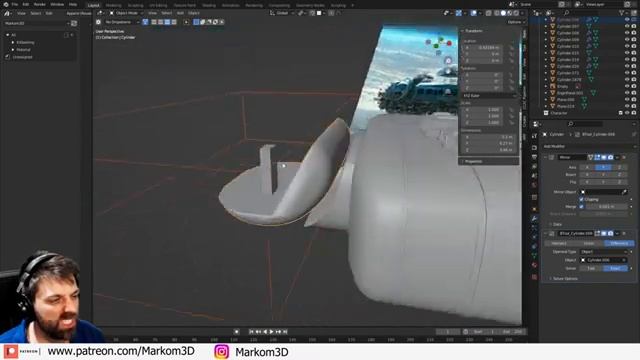Open the Object Mode dropdown
This screenshot has width=640, height=360.
point(126,13)
